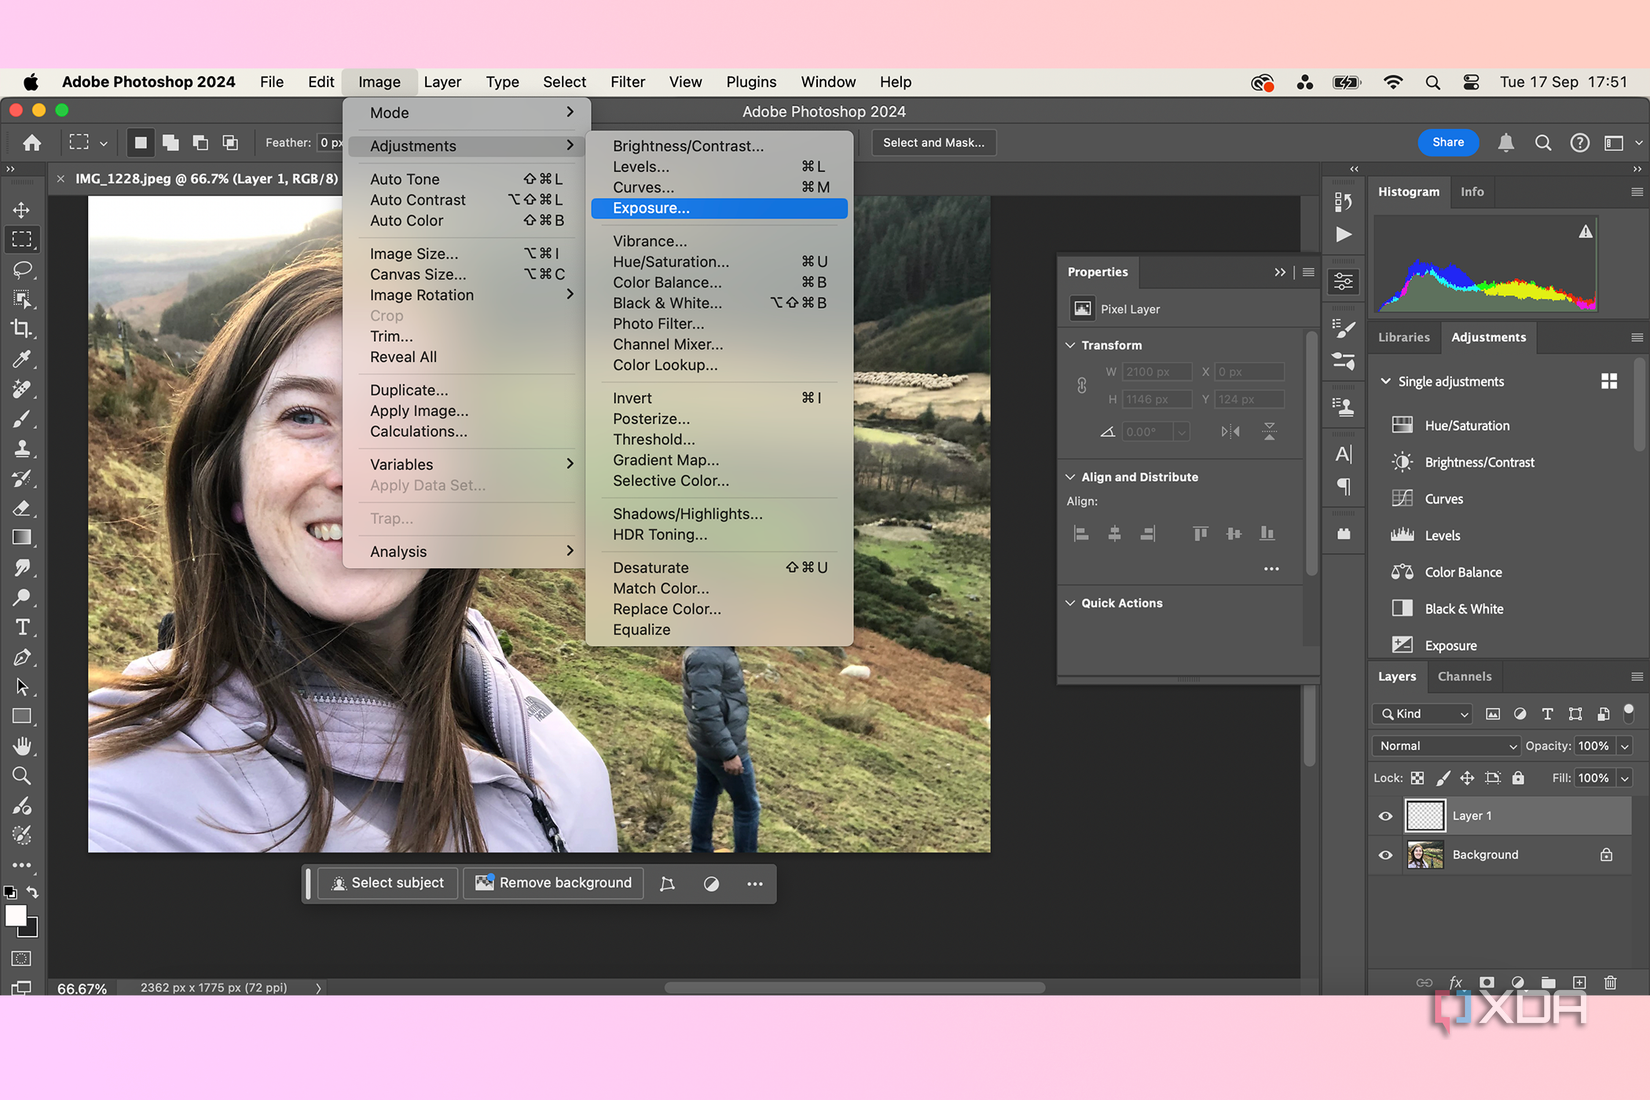Click the zoom percentage field

coord(80,988)
